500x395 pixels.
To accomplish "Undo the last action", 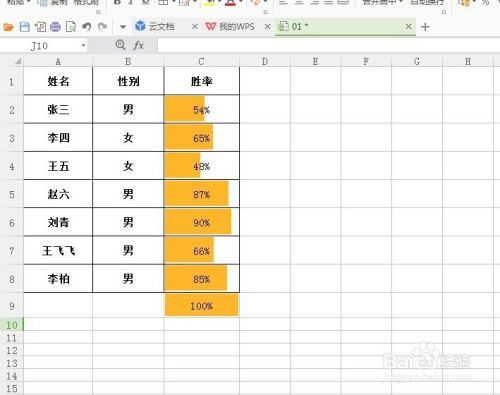I will click(x=87, y=27).
